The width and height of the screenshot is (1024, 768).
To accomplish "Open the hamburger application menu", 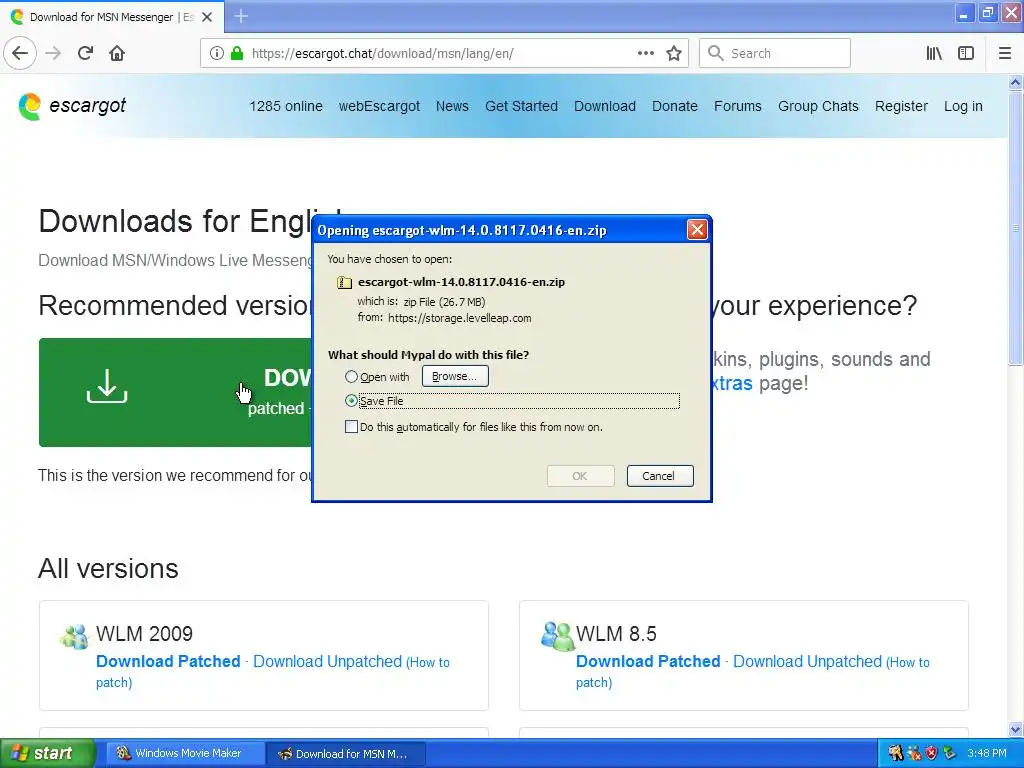I will 1005,54.
